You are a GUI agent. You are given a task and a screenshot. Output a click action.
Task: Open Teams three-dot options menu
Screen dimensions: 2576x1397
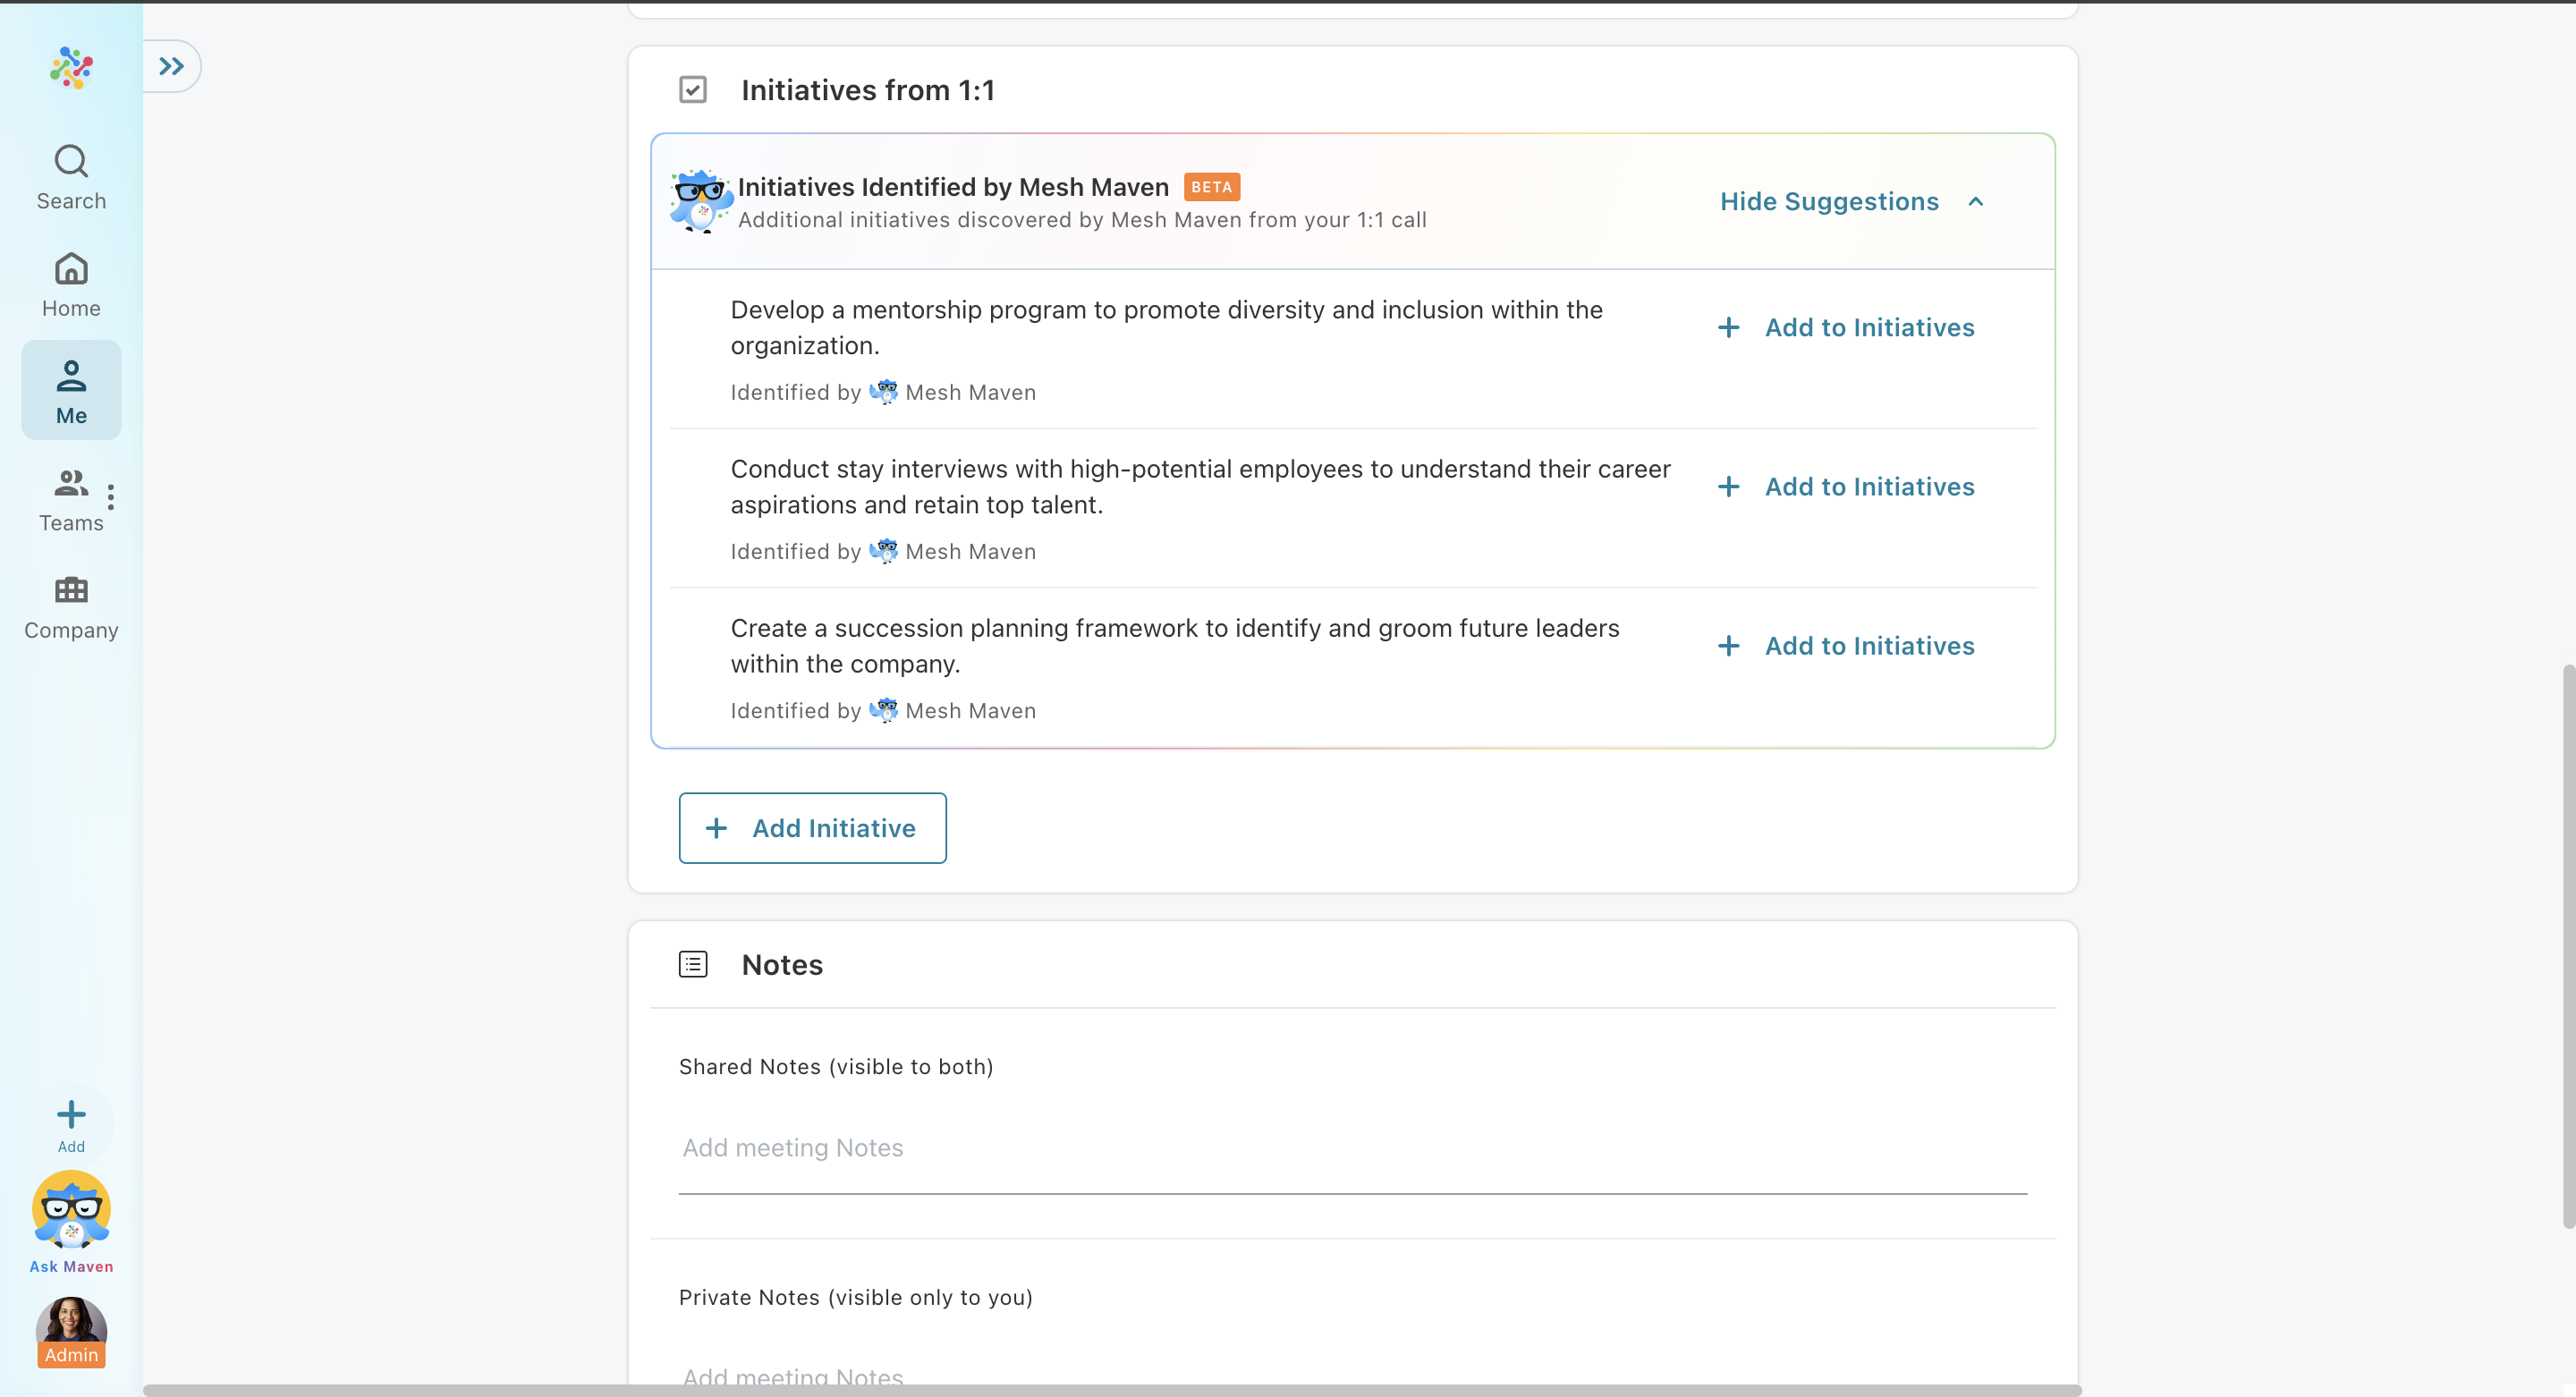click(111, 497)
